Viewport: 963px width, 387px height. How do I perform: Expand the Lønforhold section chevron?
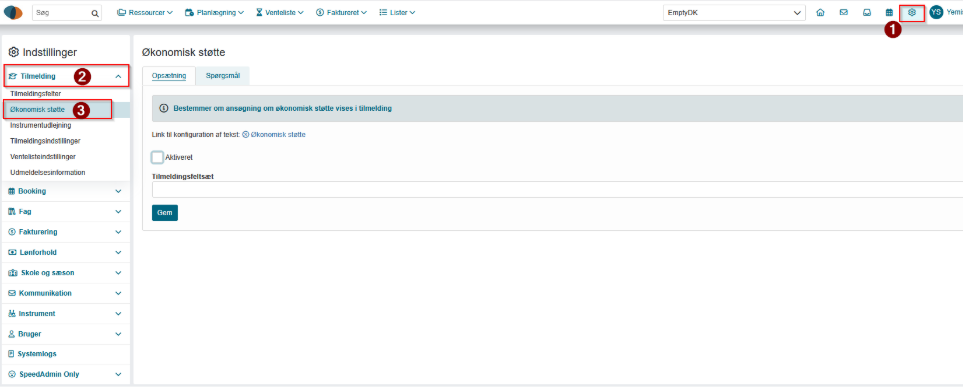[x=119, y=252]
